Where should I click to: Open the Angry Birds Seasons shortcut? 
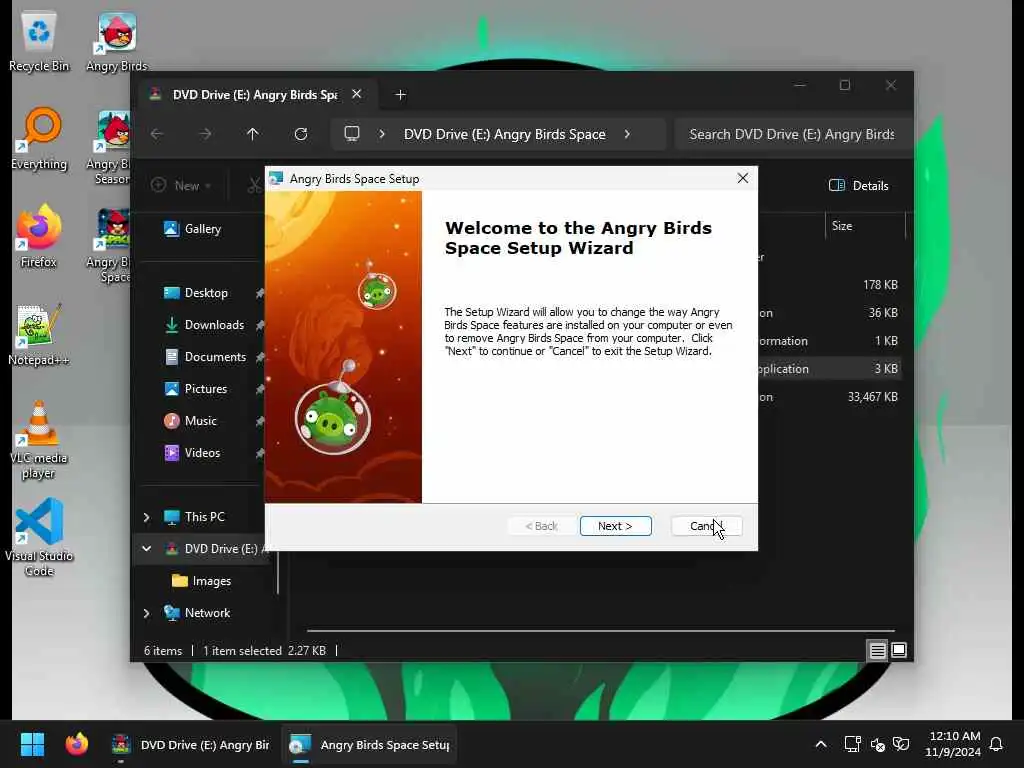pos(108,148)
